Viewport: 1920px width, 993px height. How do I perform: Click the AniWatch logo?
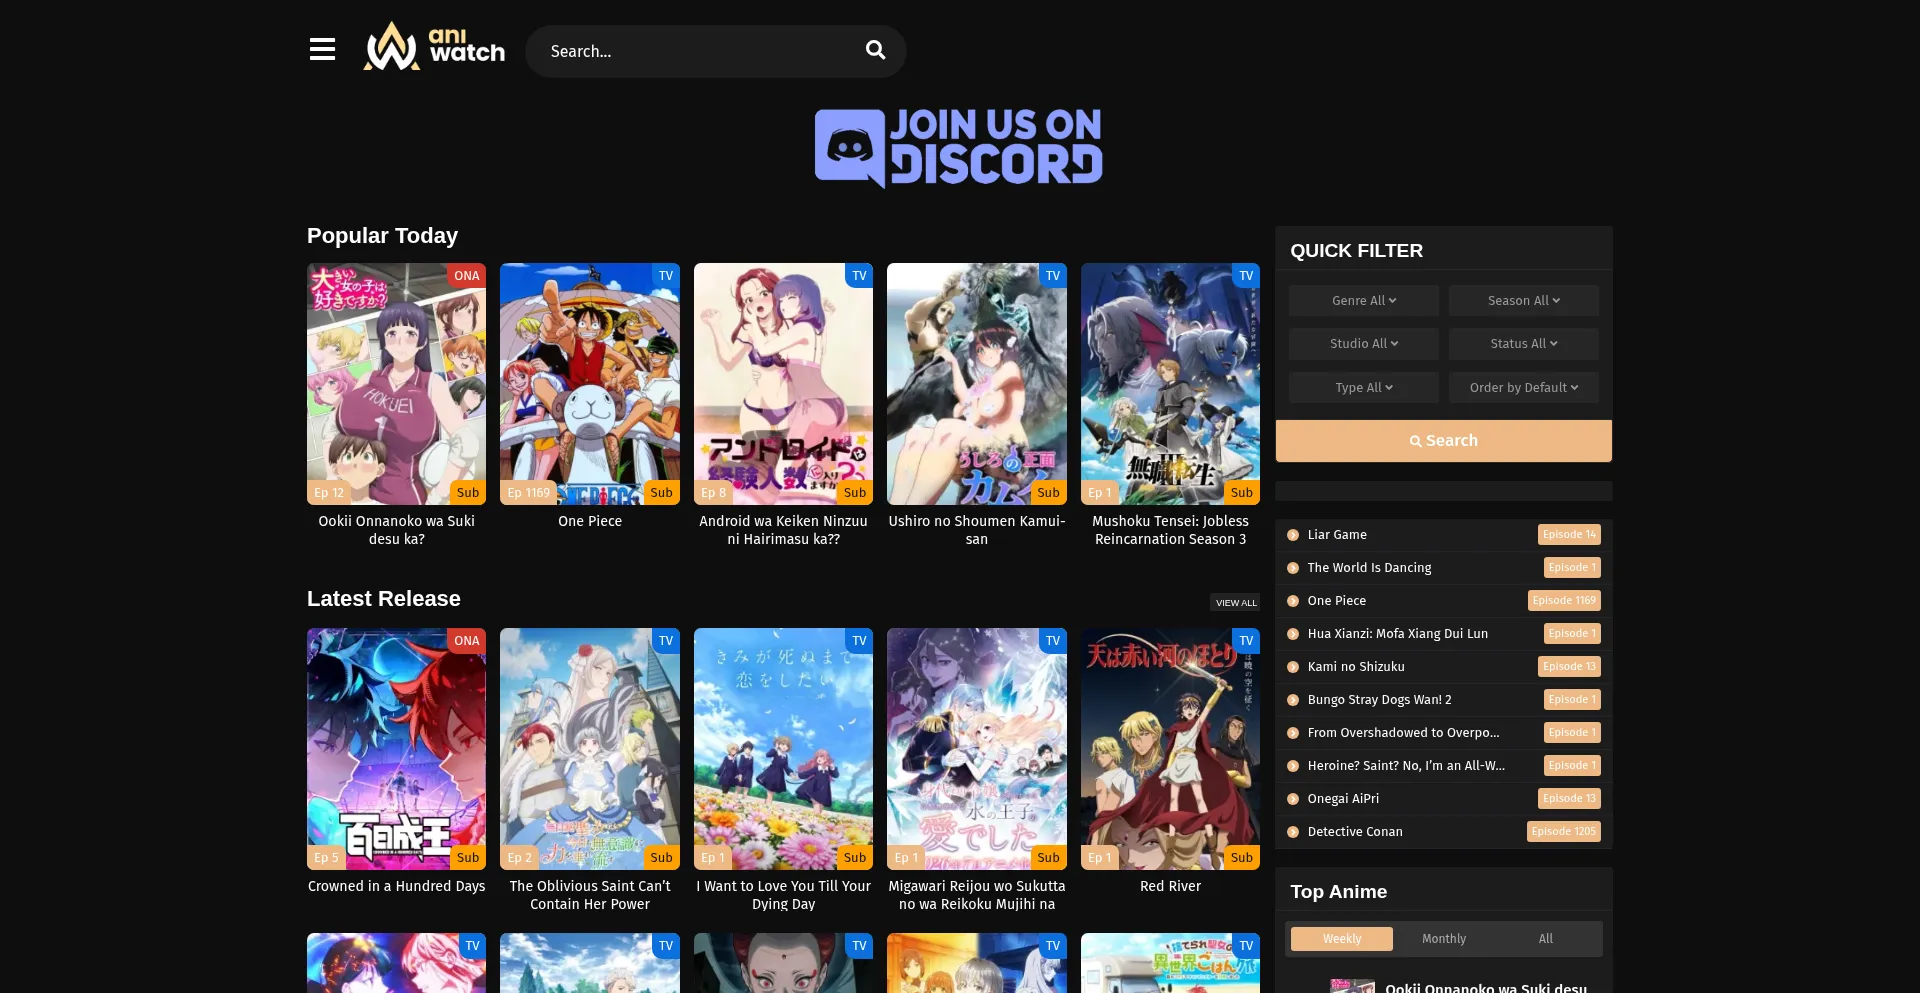point(434,46)
